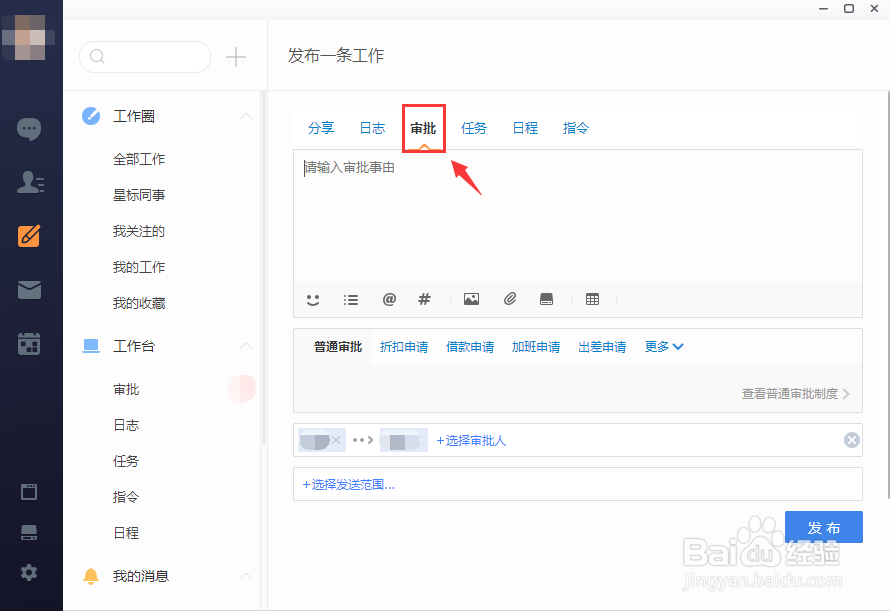Switch to the 任务 tab
The image size is (890, 611).
tap(474, 127)
